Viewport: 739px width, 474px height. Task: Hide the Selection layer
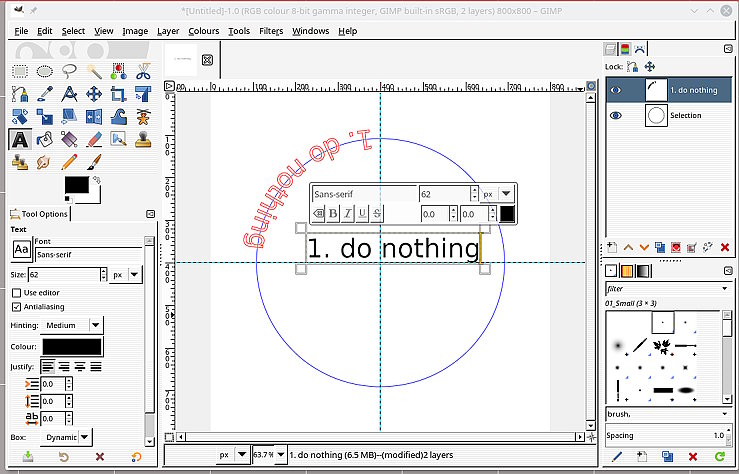[x=616, y=115]
